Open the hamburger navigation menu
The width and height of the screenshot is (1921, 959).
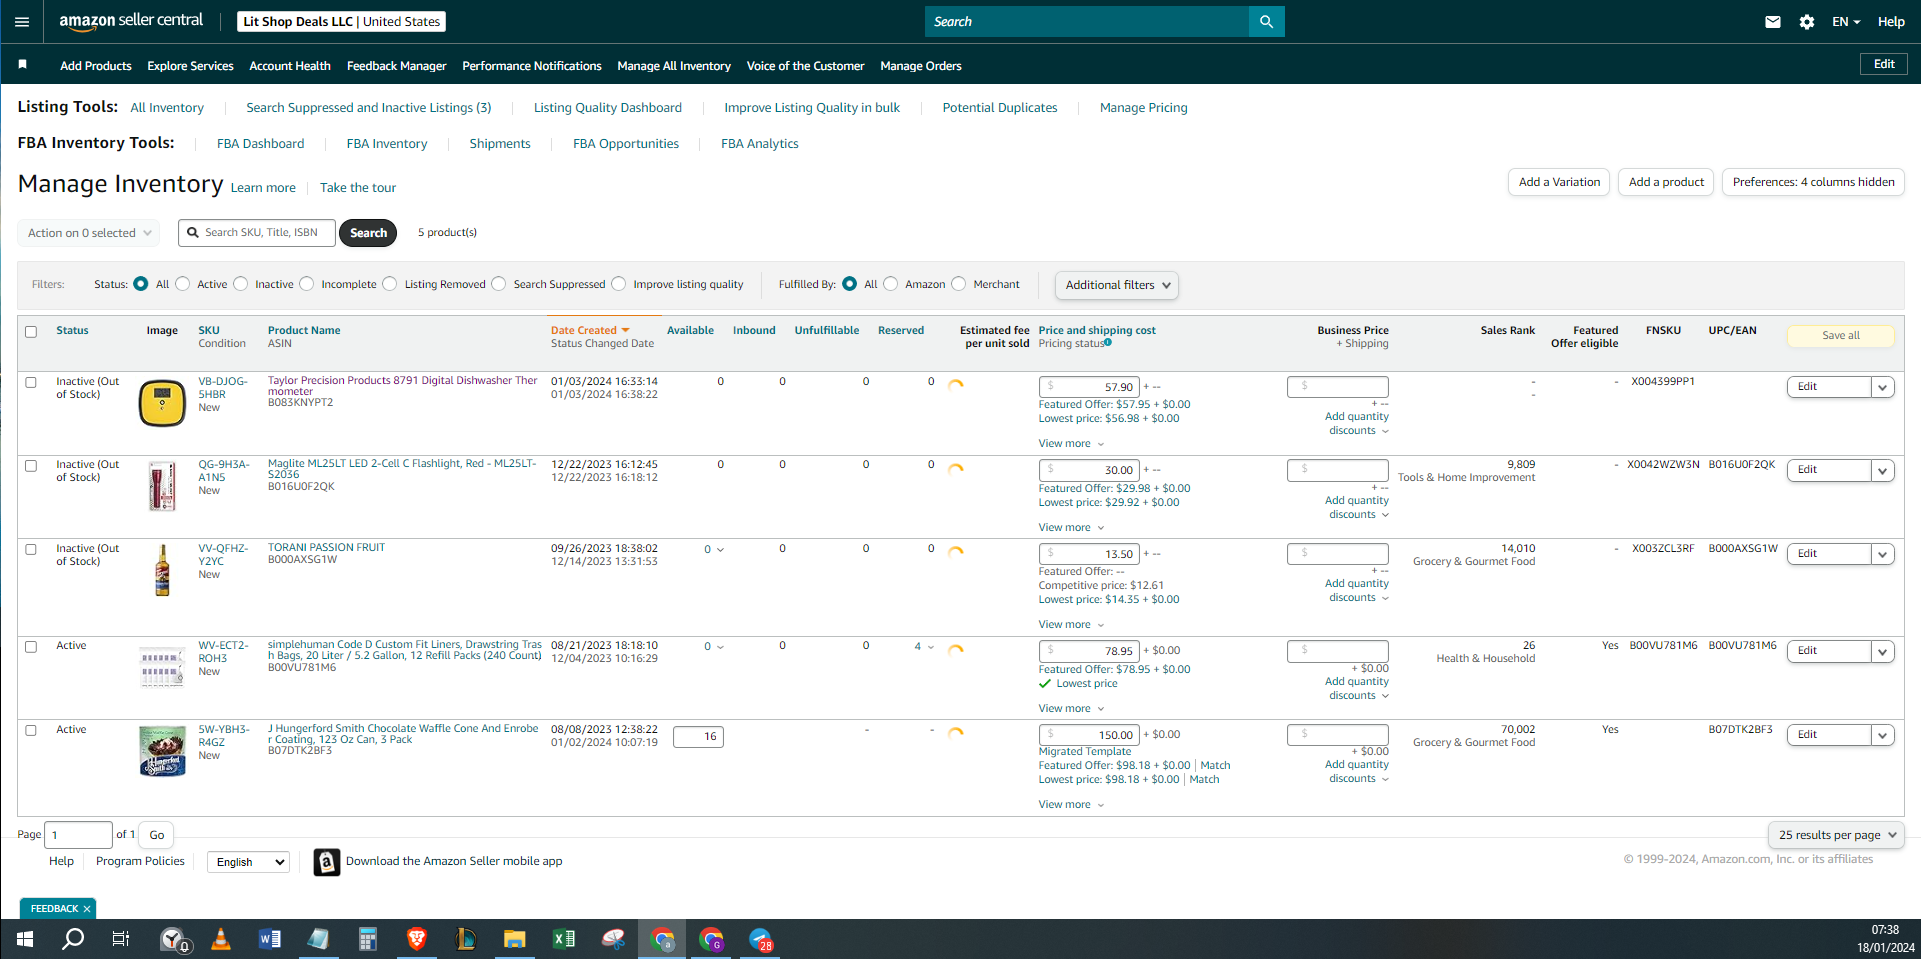(22, 21)
